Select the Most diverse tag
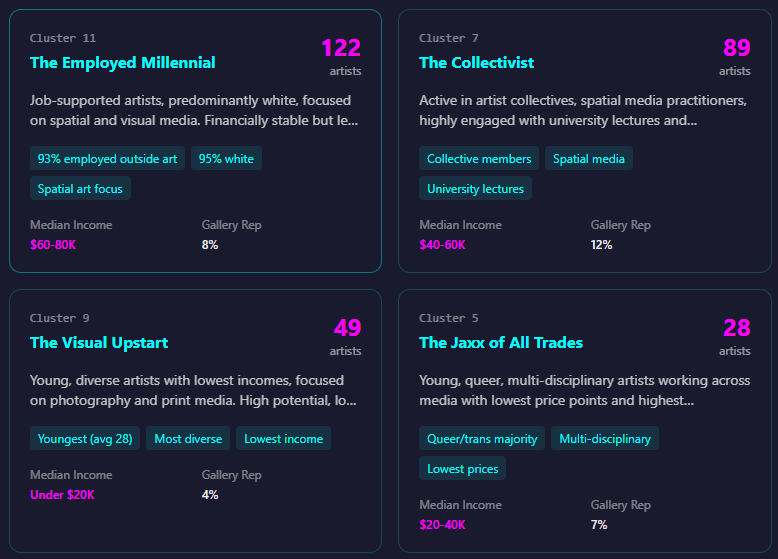Viewport: 778px width, 559px height. 188,438
